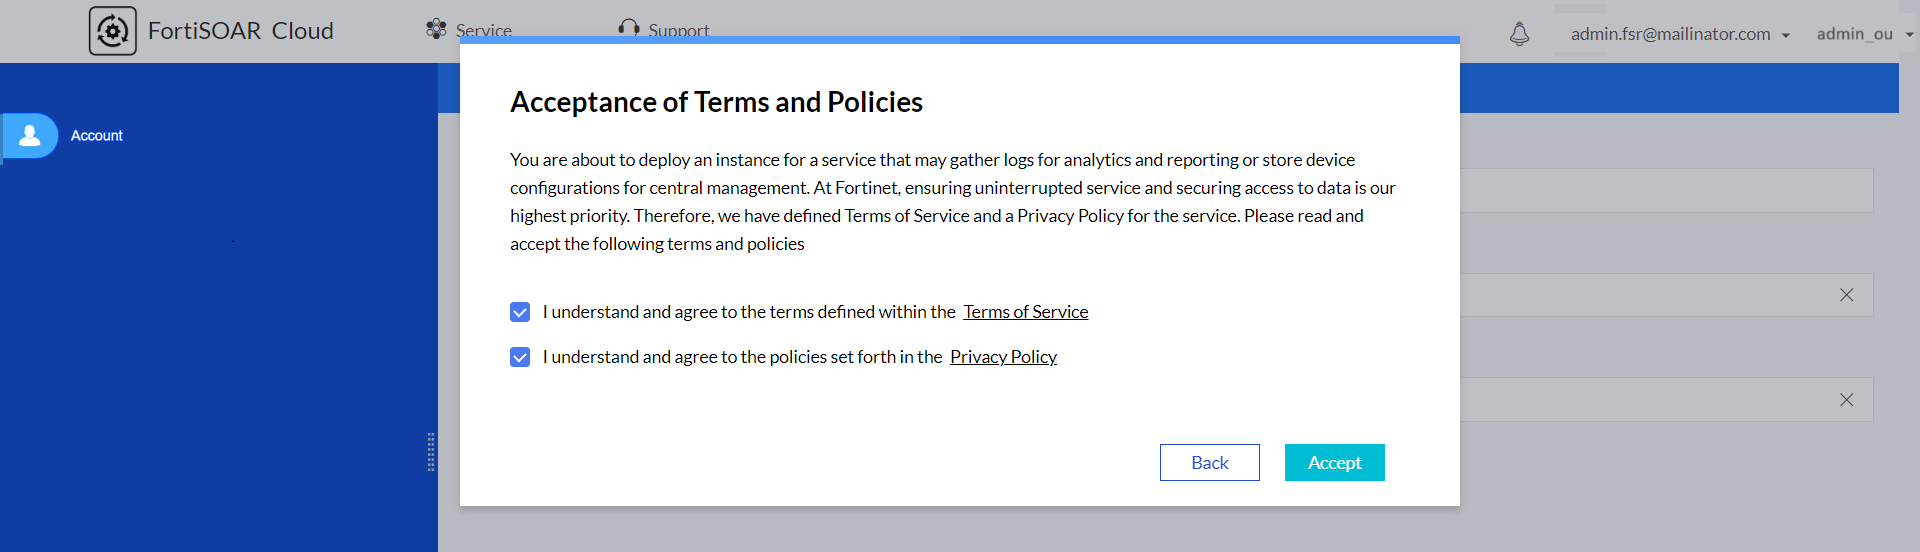Click the sidebar resize grip handle
The image size is (1920, 552).
tap(431, 452)
